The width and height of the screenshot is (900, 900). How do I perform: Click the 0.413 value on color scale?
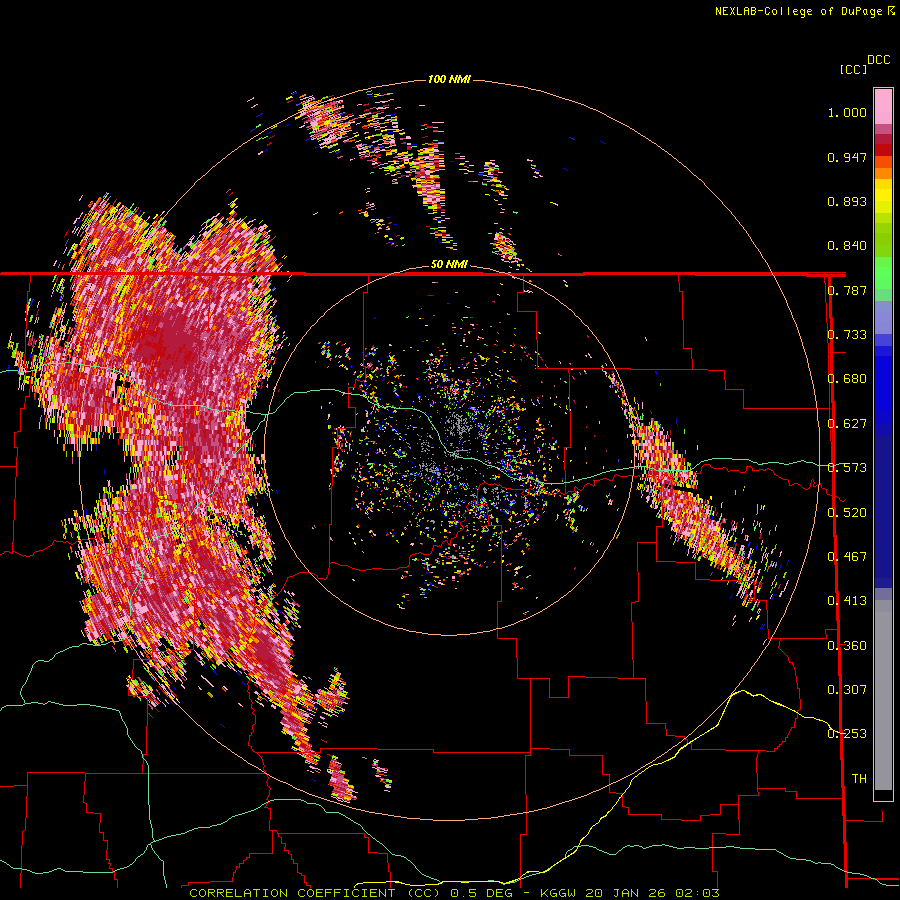click(847, 601)
